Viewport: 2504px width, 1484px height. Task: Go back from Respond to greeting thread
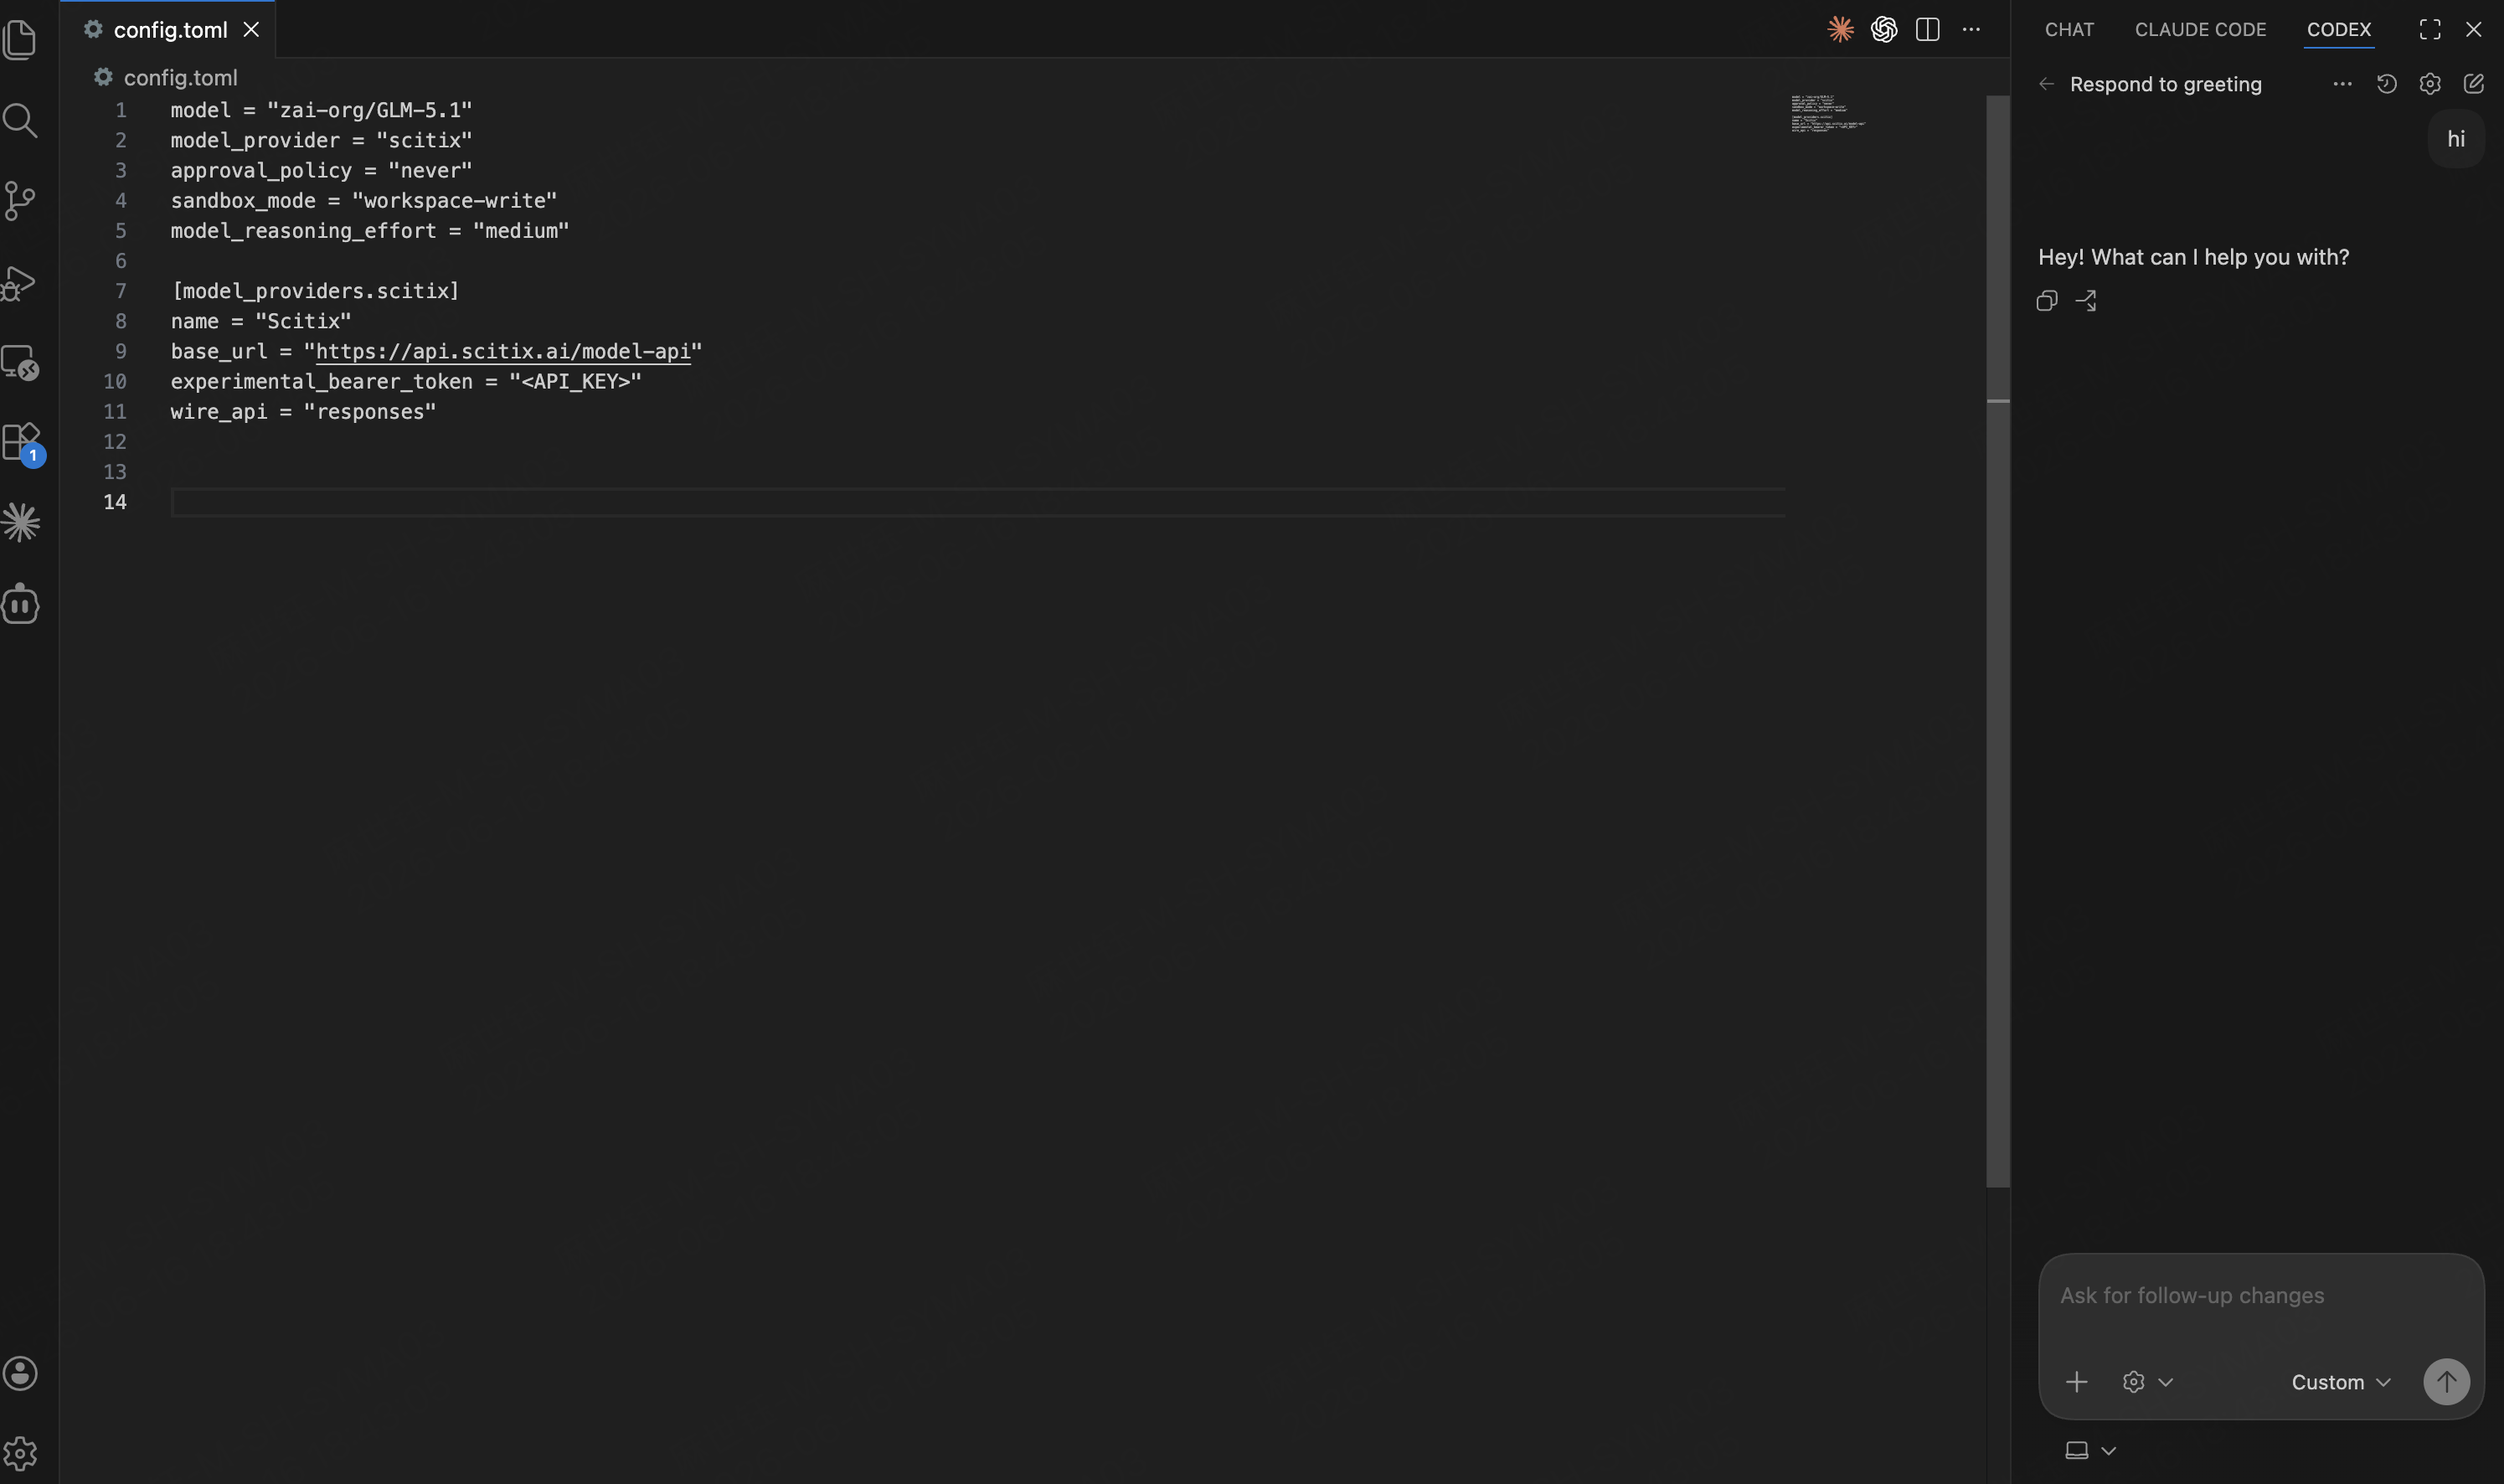pyautogui.click(x=2046, y=84)
